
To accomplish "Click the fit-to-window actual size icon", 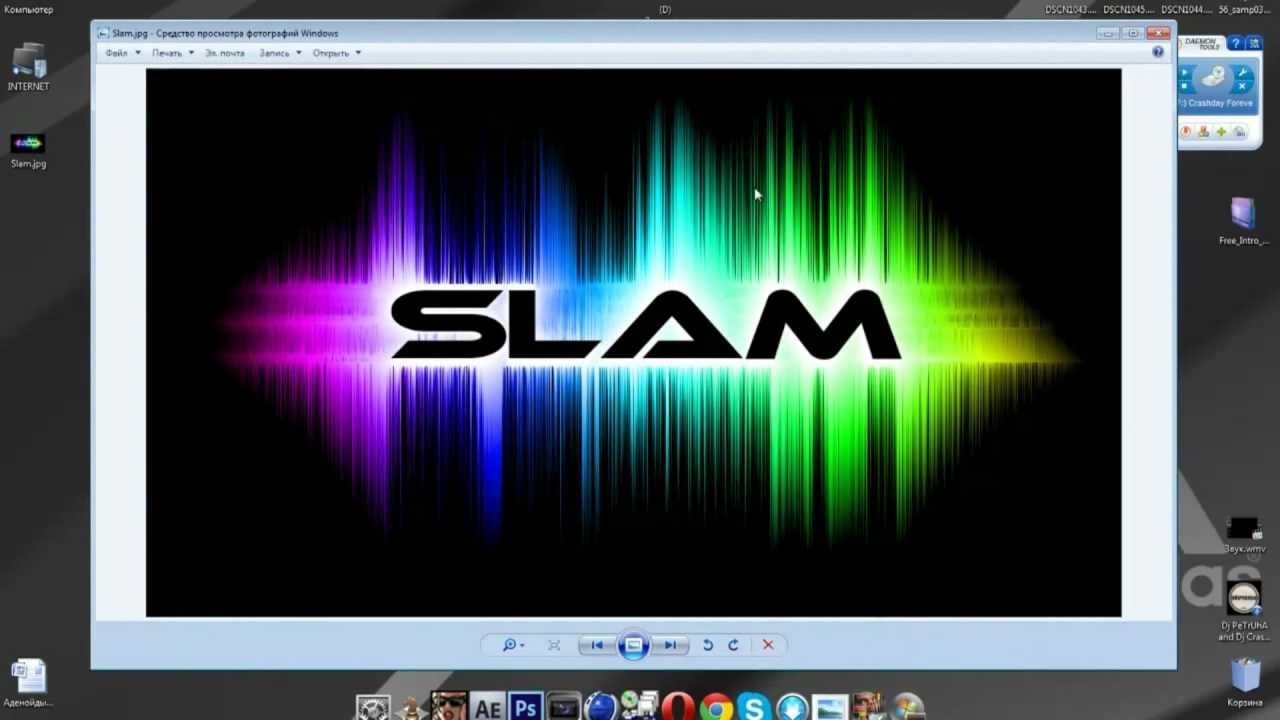I will pyautogui.click(x=554, y=645).
